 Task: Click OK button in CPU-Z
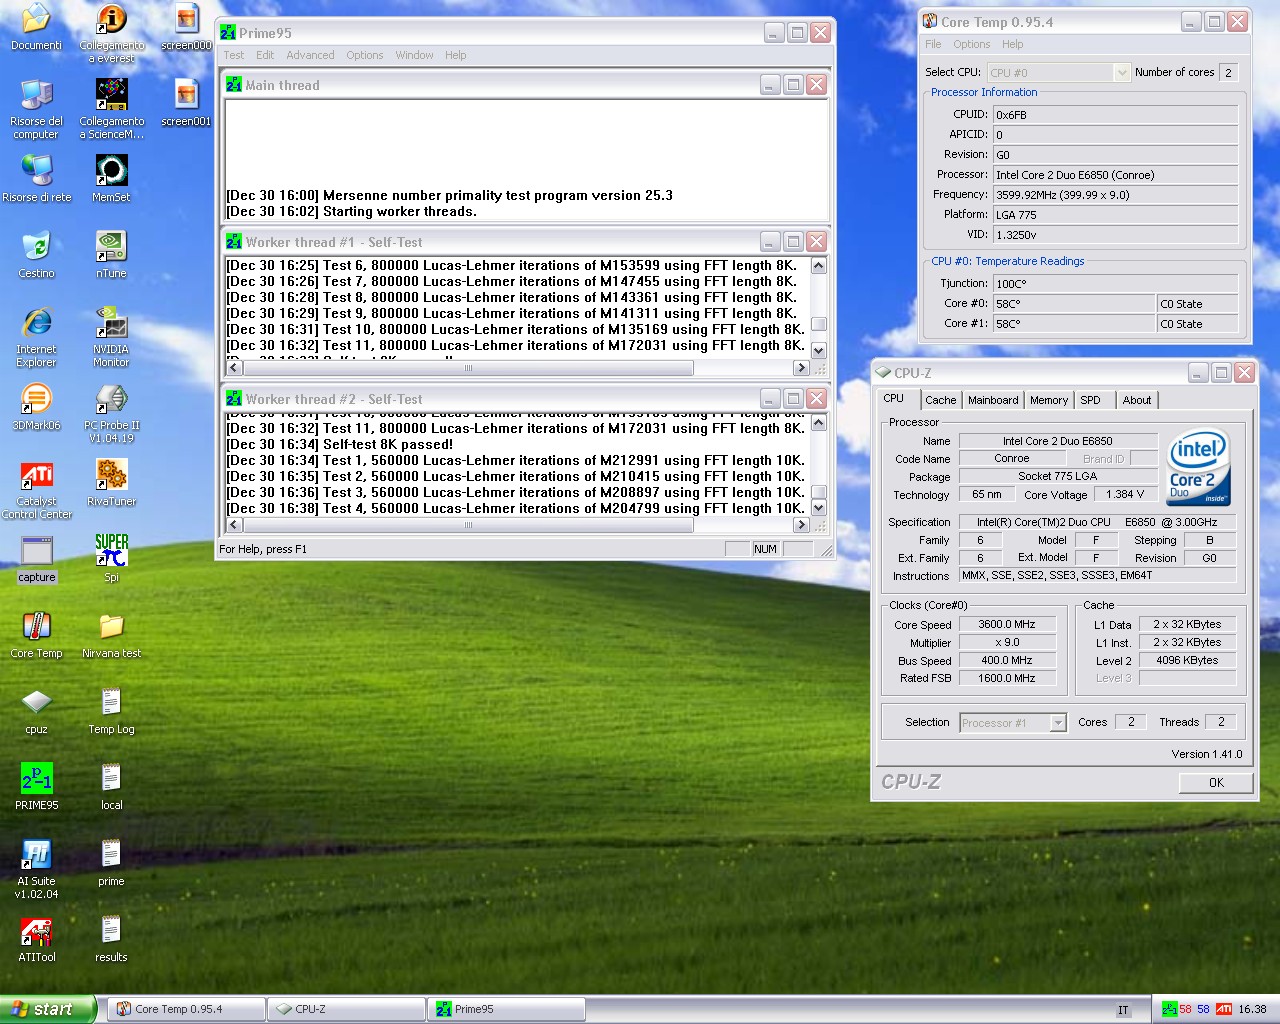click(x=1216, y=783)
